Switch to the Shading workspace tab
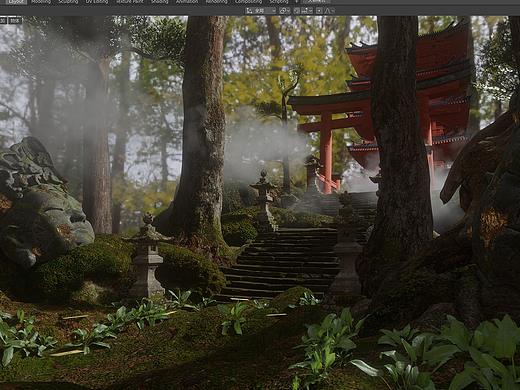The width and height of the screenshot is (520, 390). tap(160, 1)
